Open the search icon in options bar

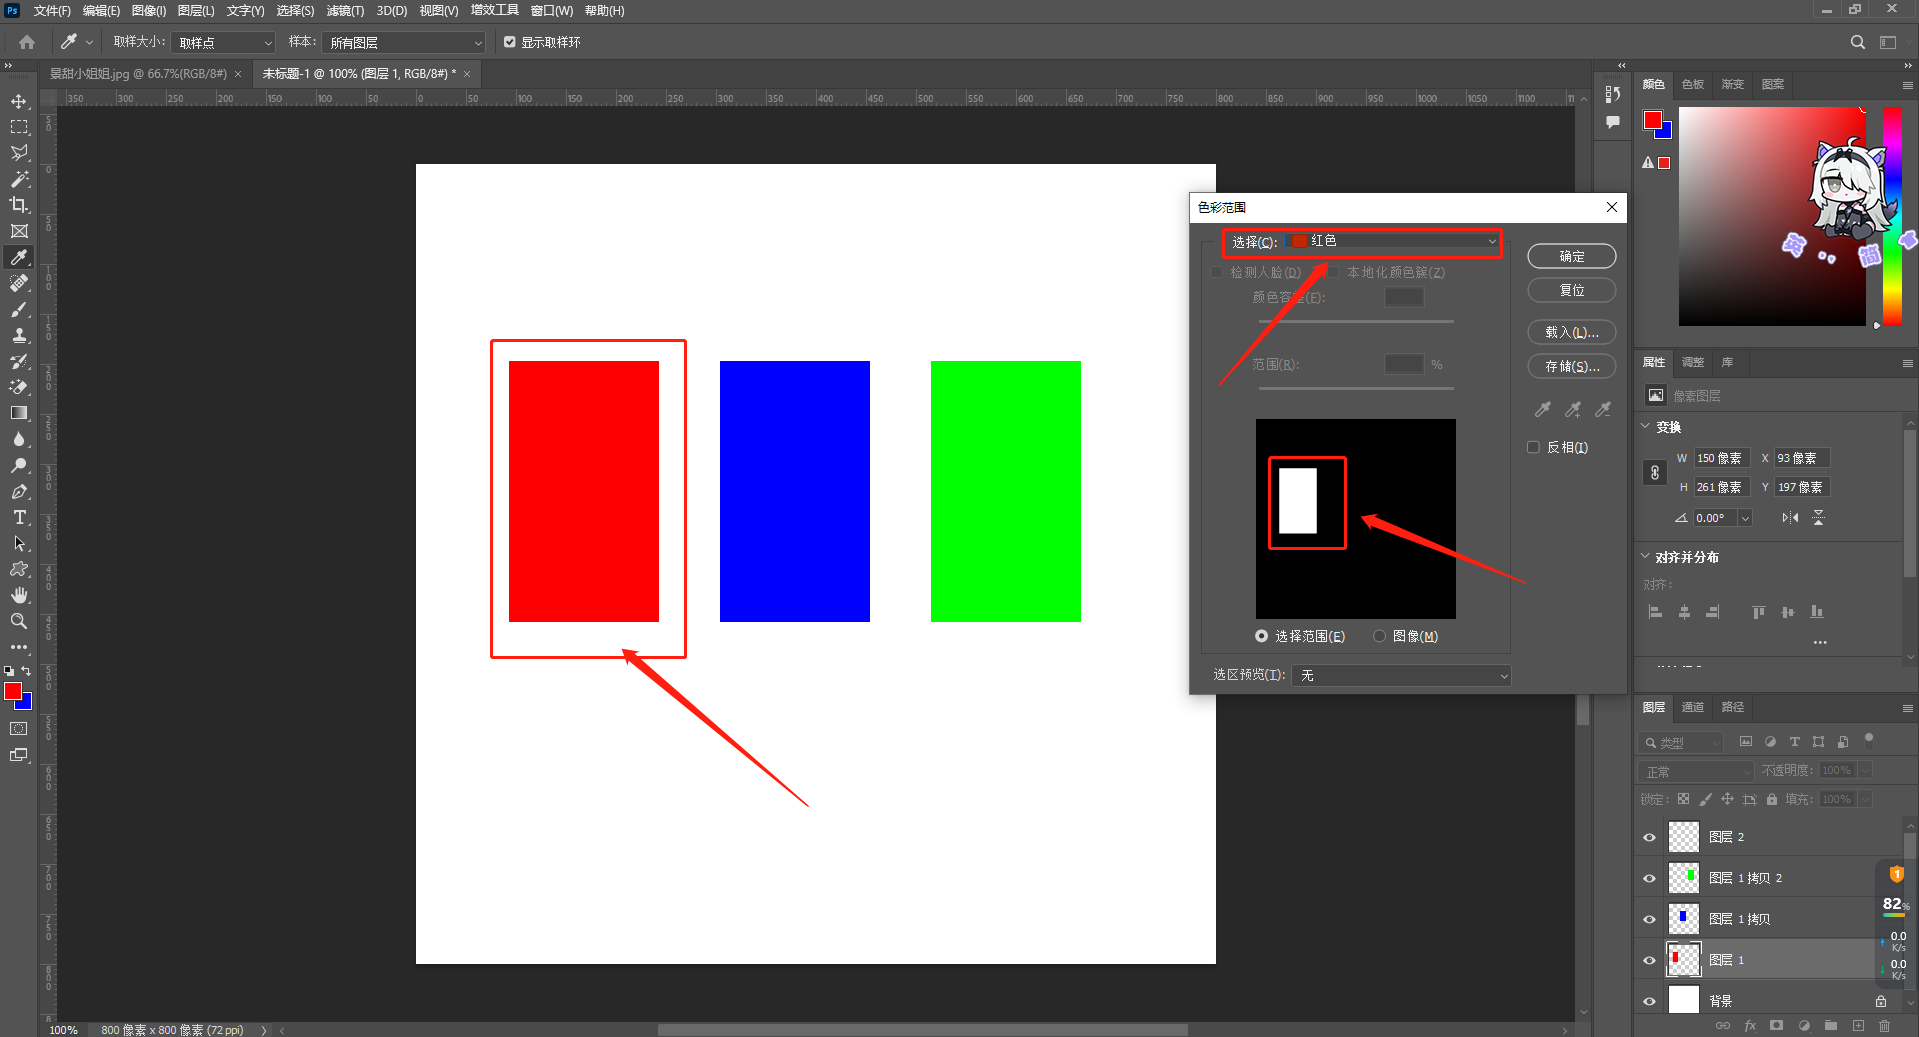coord(1857,42)
